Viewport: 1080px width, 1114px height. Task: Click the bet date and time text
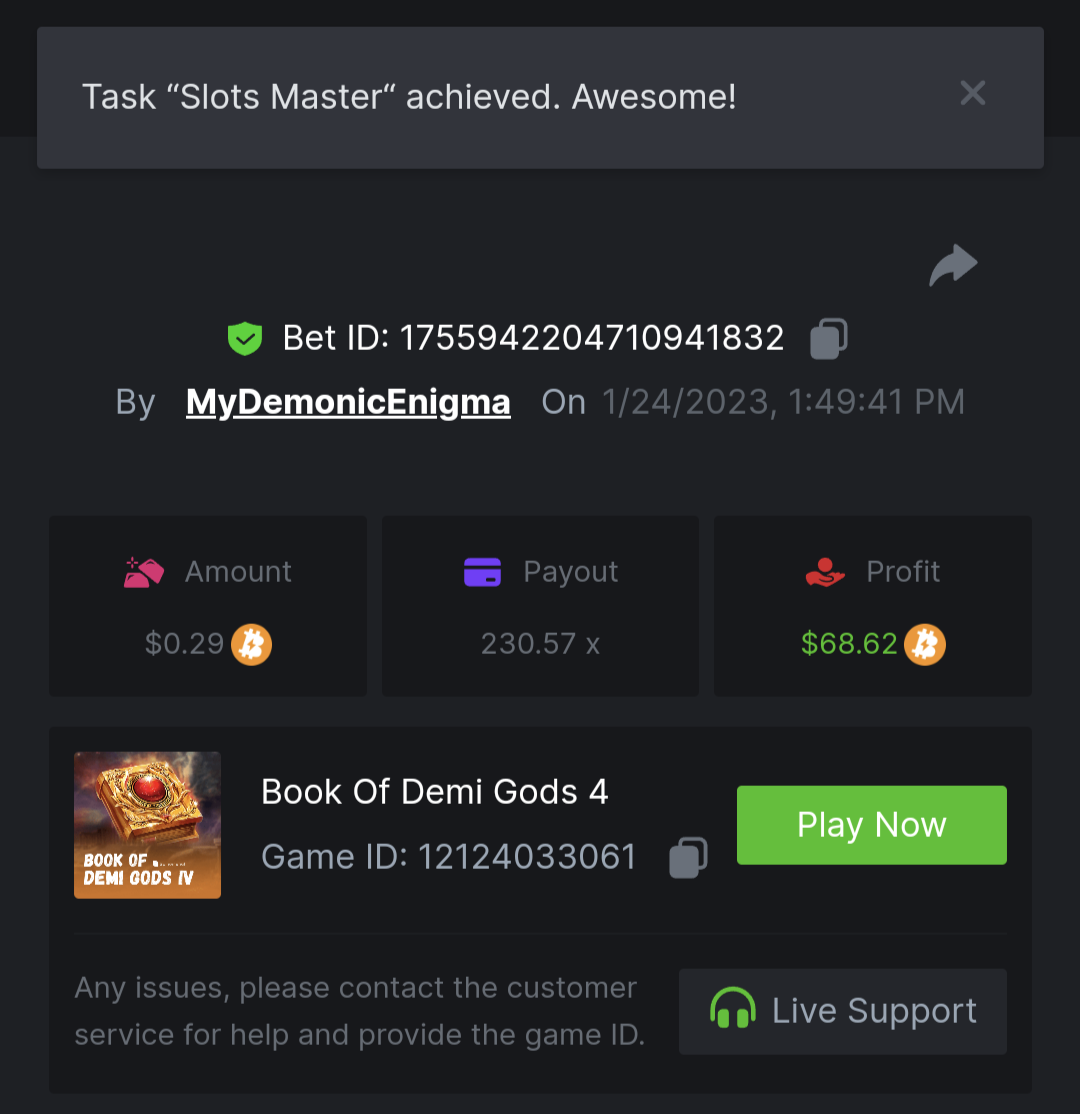(783, 402)
